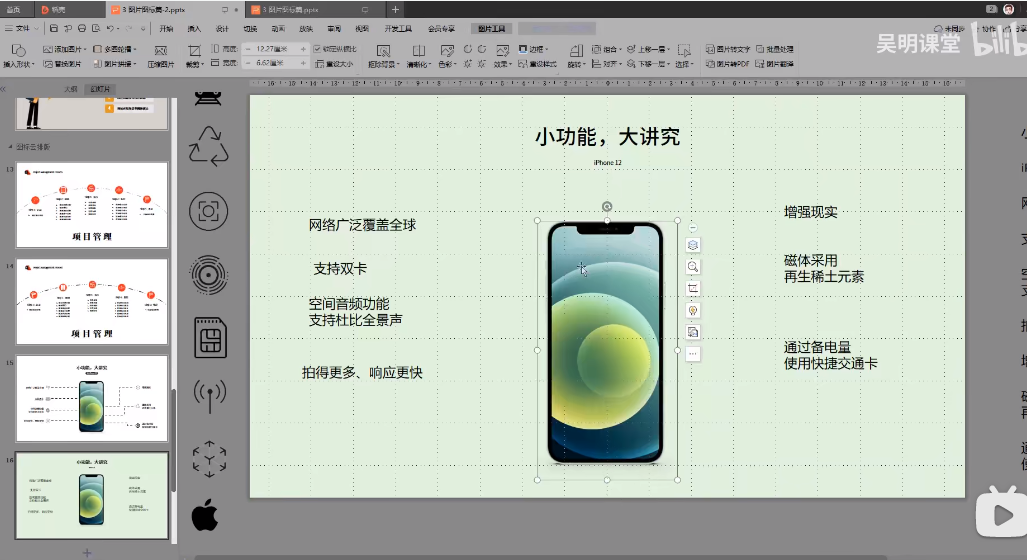
Task: Click the 图片转文字 picture to text button
Action: [728, 49]
